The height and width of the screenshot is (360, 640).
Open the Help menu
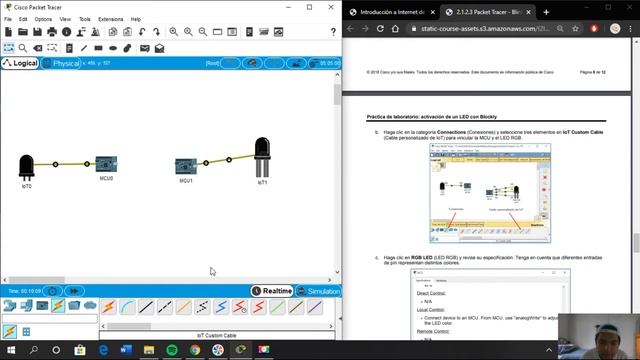point(136,19)
